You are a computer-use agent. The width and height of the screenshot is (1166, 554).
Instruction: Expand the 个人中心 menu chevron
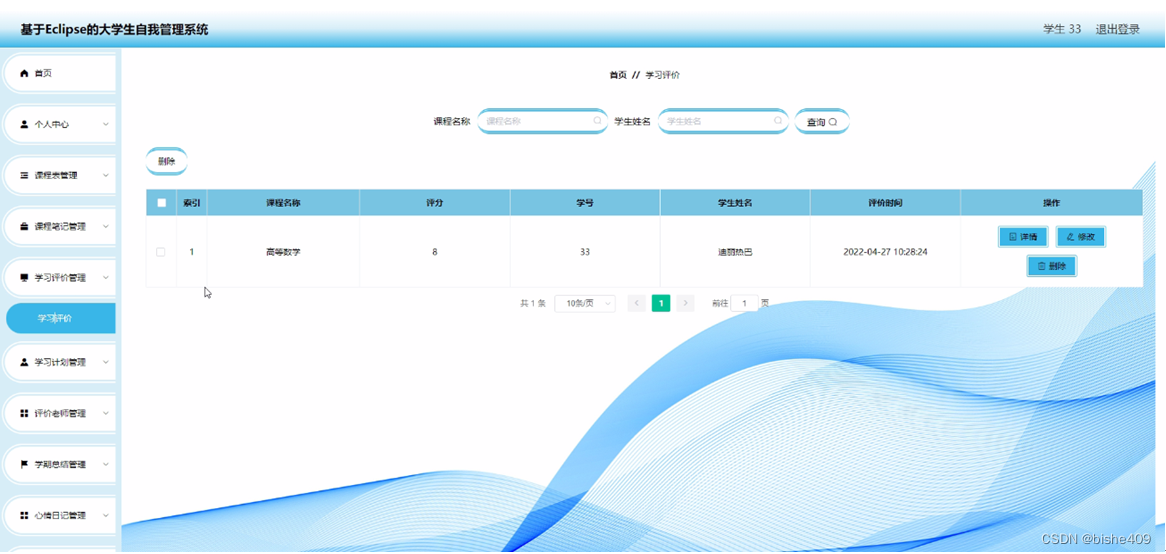[x=106, y=125]
